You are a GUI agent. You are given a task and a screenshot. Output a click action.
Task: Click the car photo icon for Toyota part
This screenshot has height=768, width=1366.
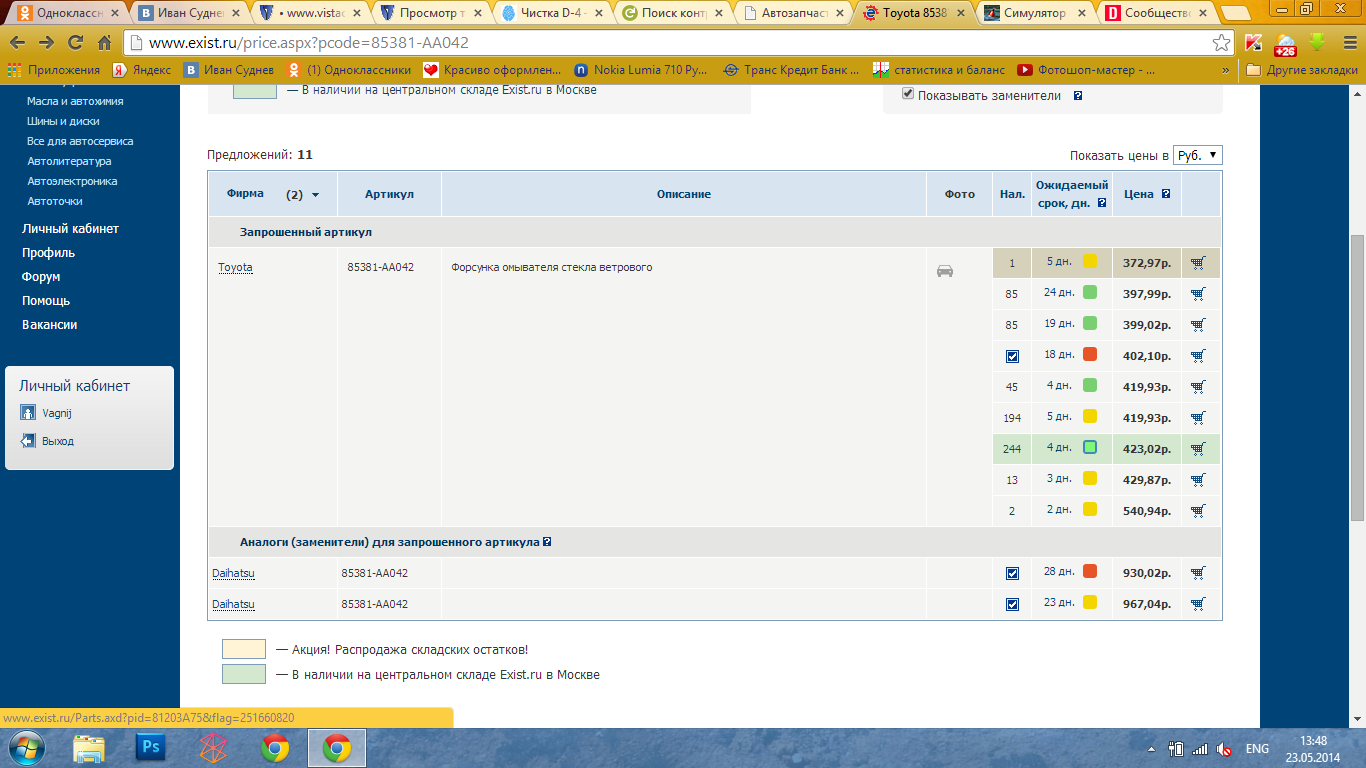tap(944, 270)
